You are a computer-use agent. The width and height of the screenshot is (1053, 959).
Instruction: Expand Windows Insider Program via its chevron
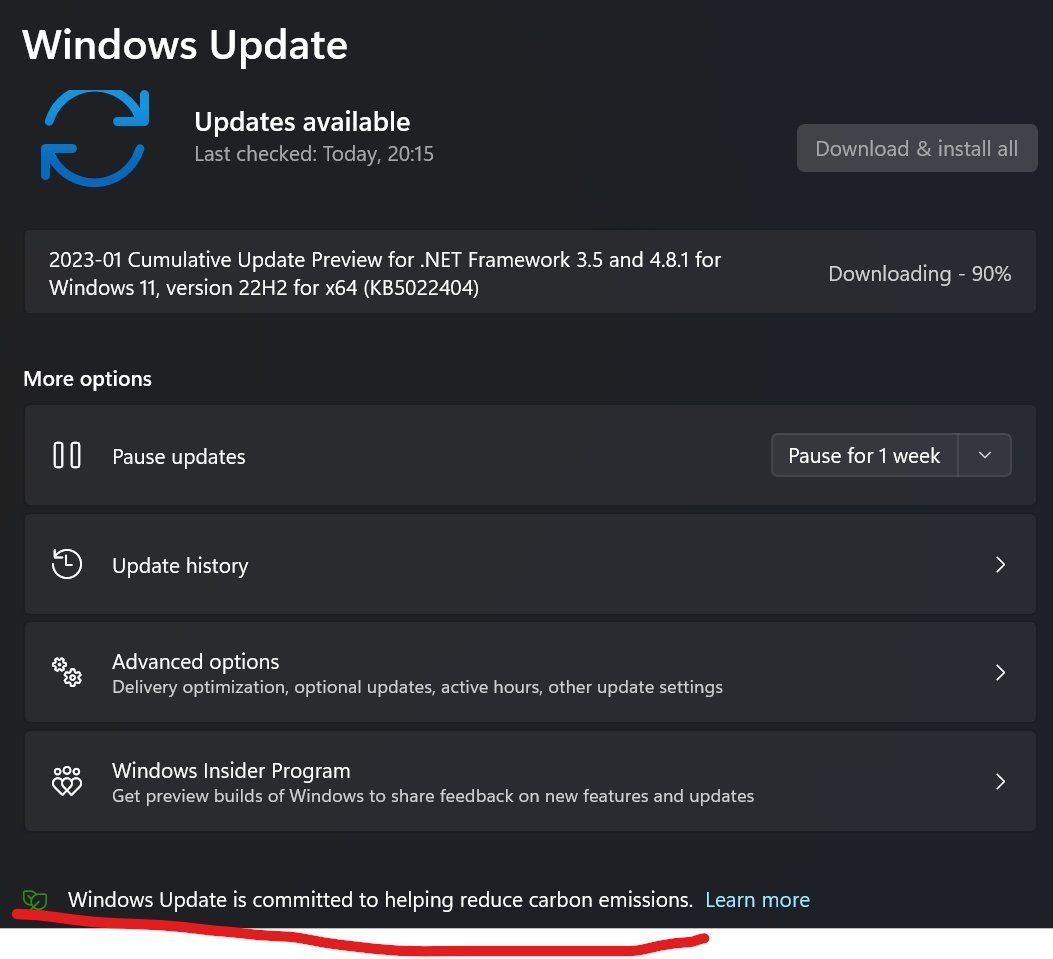[1000, 781]
